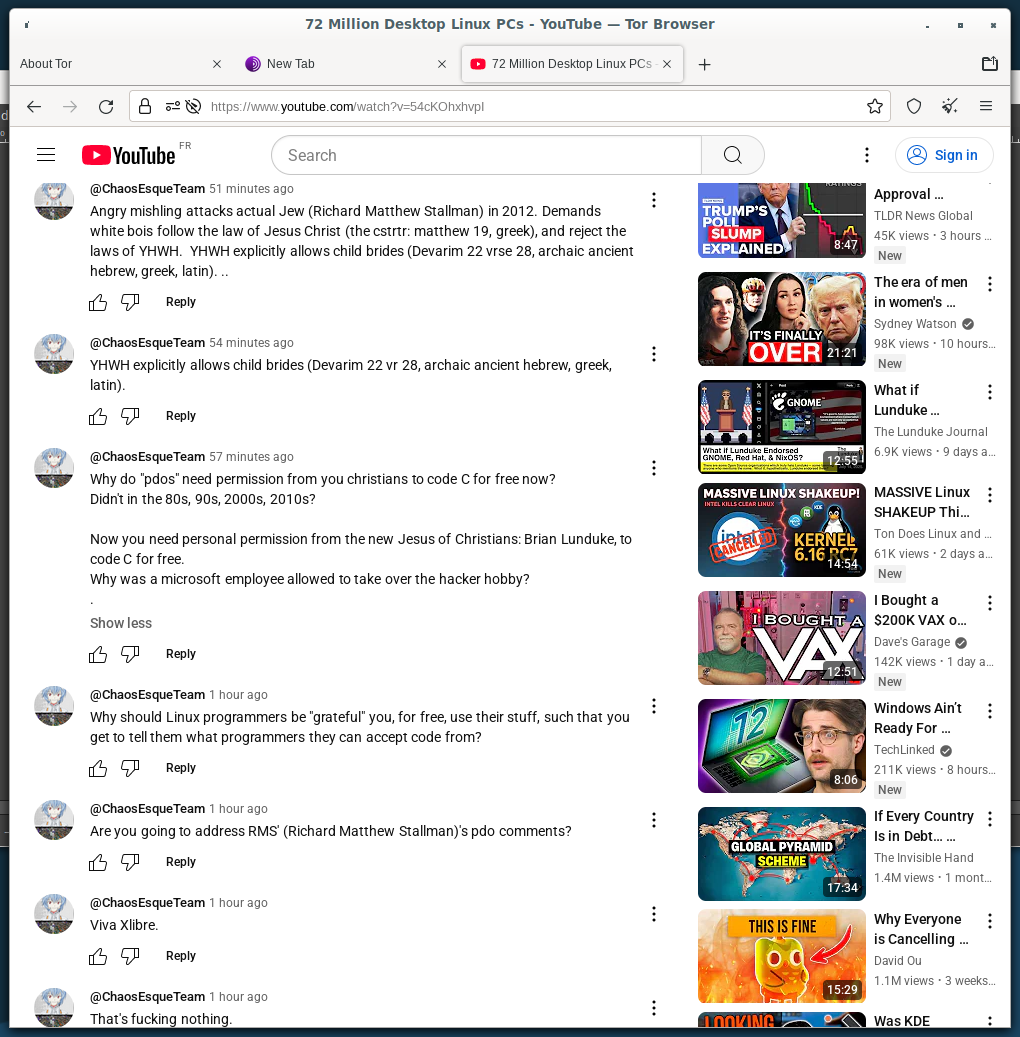
Task: Reply to the 54 minutes ago comment
Action: click(181, 416)
